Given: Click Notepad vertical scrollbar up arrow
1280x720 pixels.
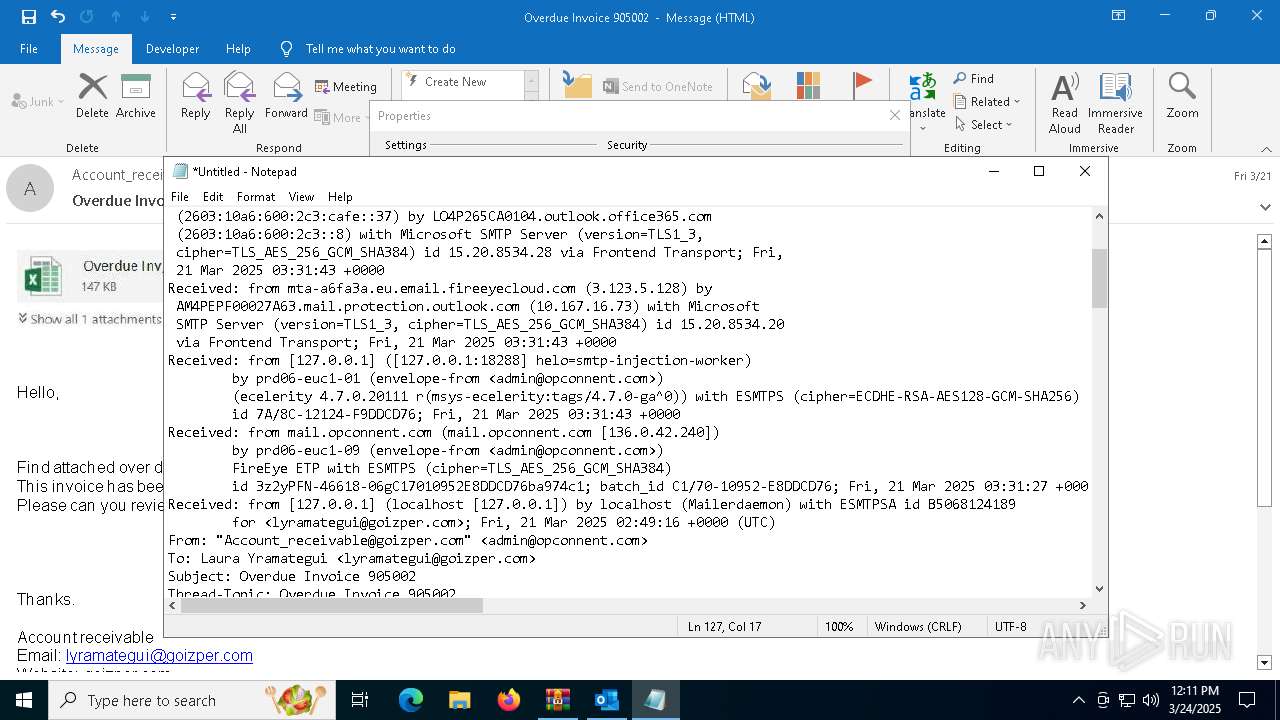Looking at the screenshot, I should point(1100,216).
